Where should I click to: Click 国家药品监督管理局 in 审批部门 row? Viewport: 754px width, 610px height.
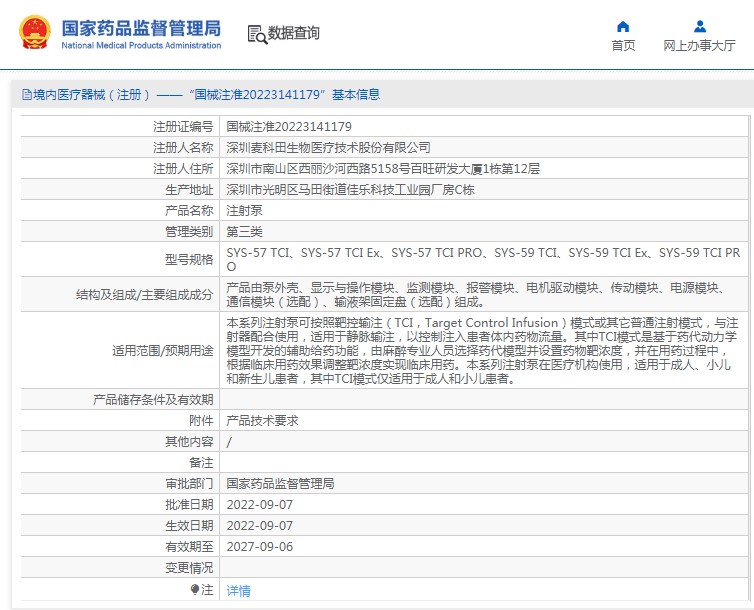coord(280,484)
